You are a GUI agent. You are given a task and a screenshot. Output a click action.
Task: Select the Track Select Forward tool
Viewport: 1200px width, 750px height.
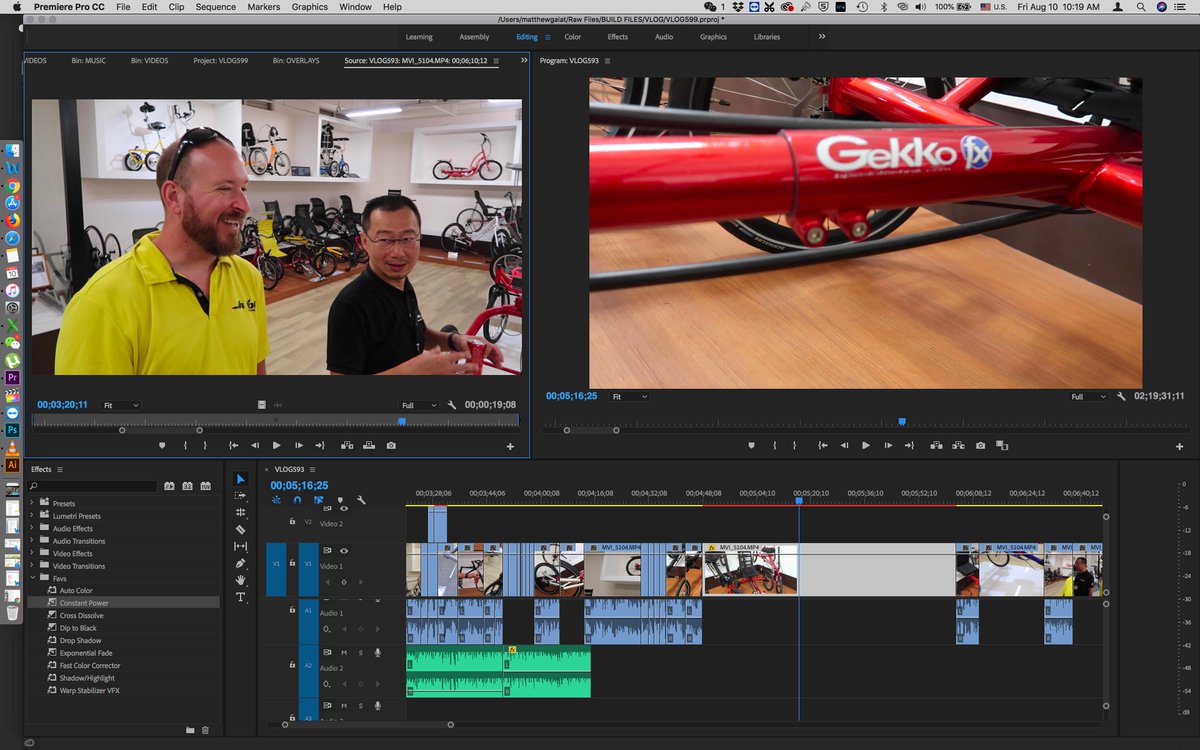point(241,495)
